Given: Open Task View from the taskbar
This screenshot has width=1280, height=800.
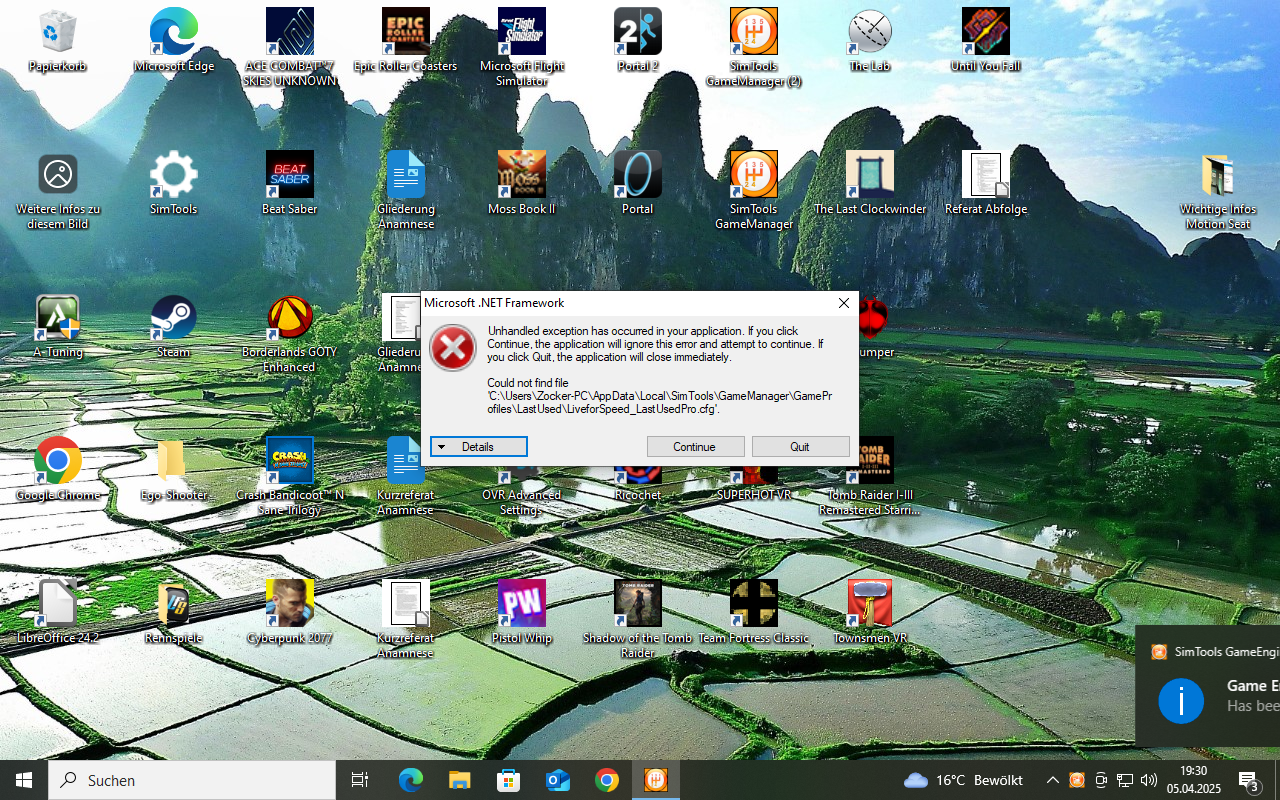Looking at the screenshot, I should pos(360,780).
